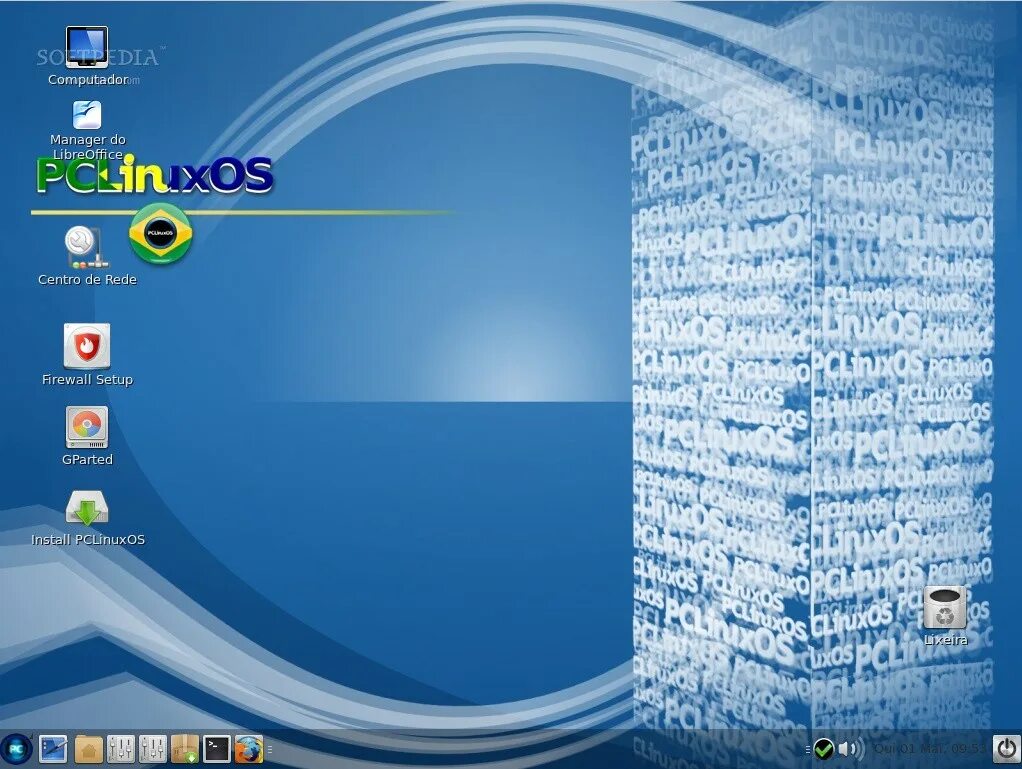
Task: Open the Lixeira trash icon
Action: point(945,607)
